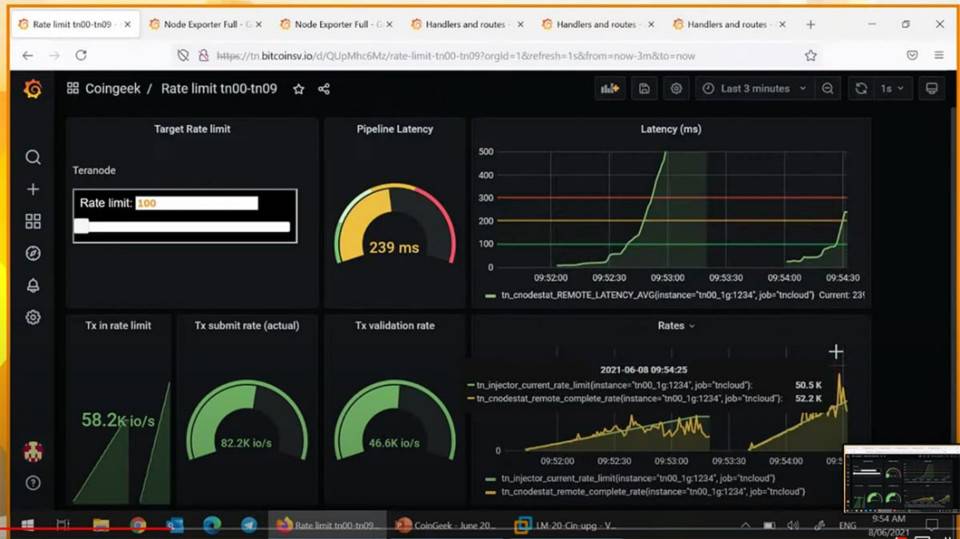Click the Pipeline Latency gauge

[x=395, y=224]
